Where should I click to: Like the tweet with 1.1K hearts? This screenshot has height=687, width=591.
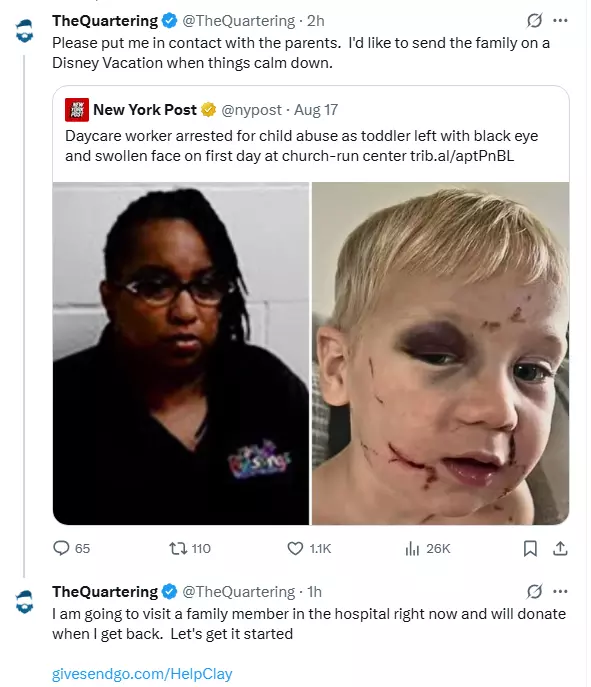tap(295, 548)
